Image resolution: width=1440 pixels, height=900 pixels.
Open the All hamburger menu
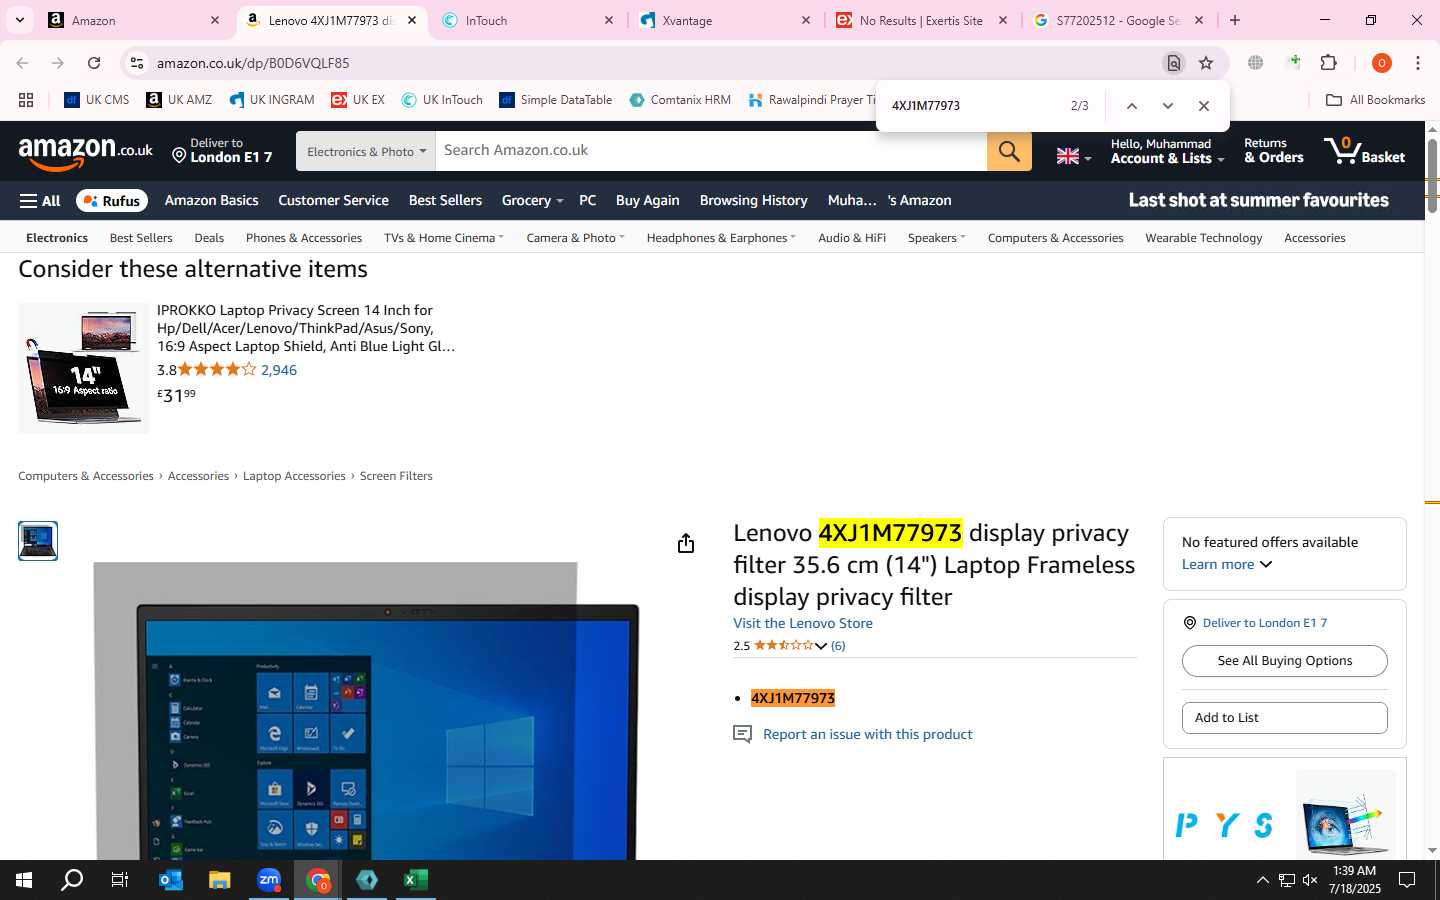[40, 201]
